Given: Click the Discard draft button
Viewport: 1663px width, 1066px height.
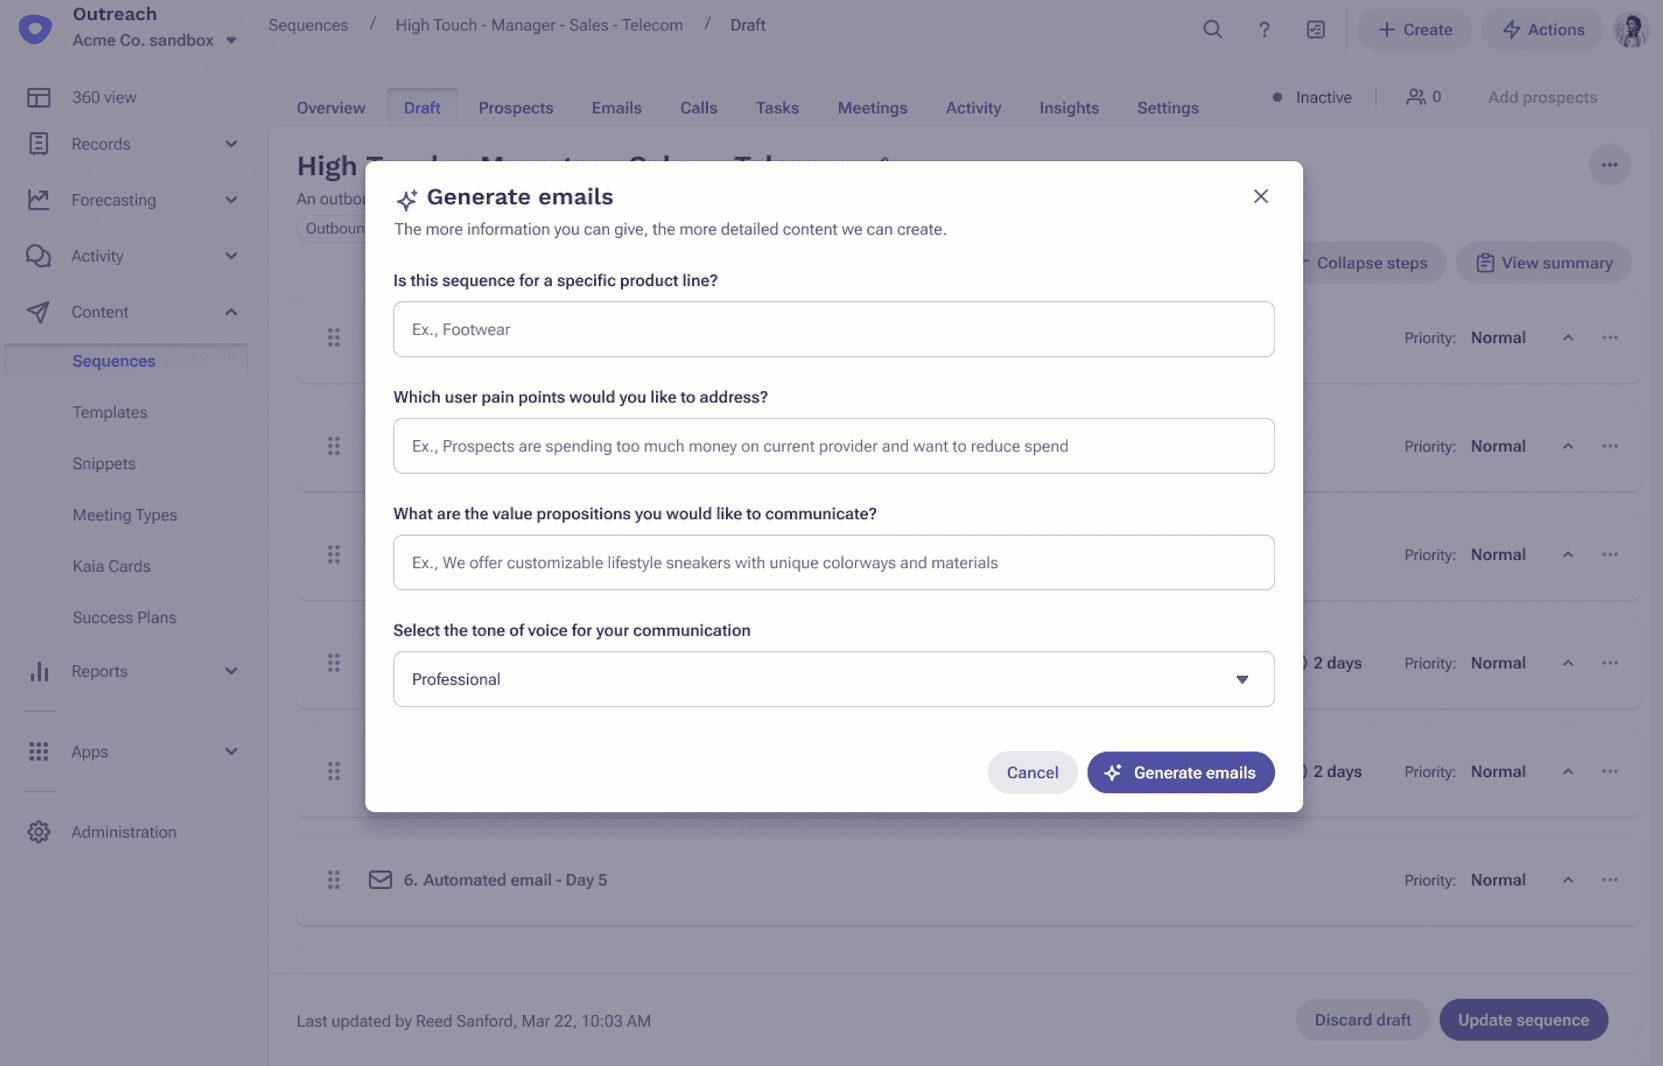Looking at the screenshot, I should pos(1362,1019).
